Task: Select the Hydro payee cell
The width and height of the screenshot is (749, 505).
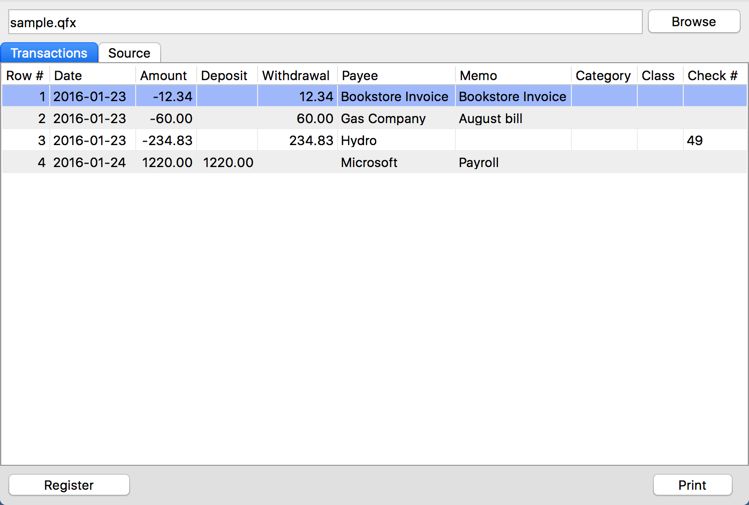Action: pos(396,140)
